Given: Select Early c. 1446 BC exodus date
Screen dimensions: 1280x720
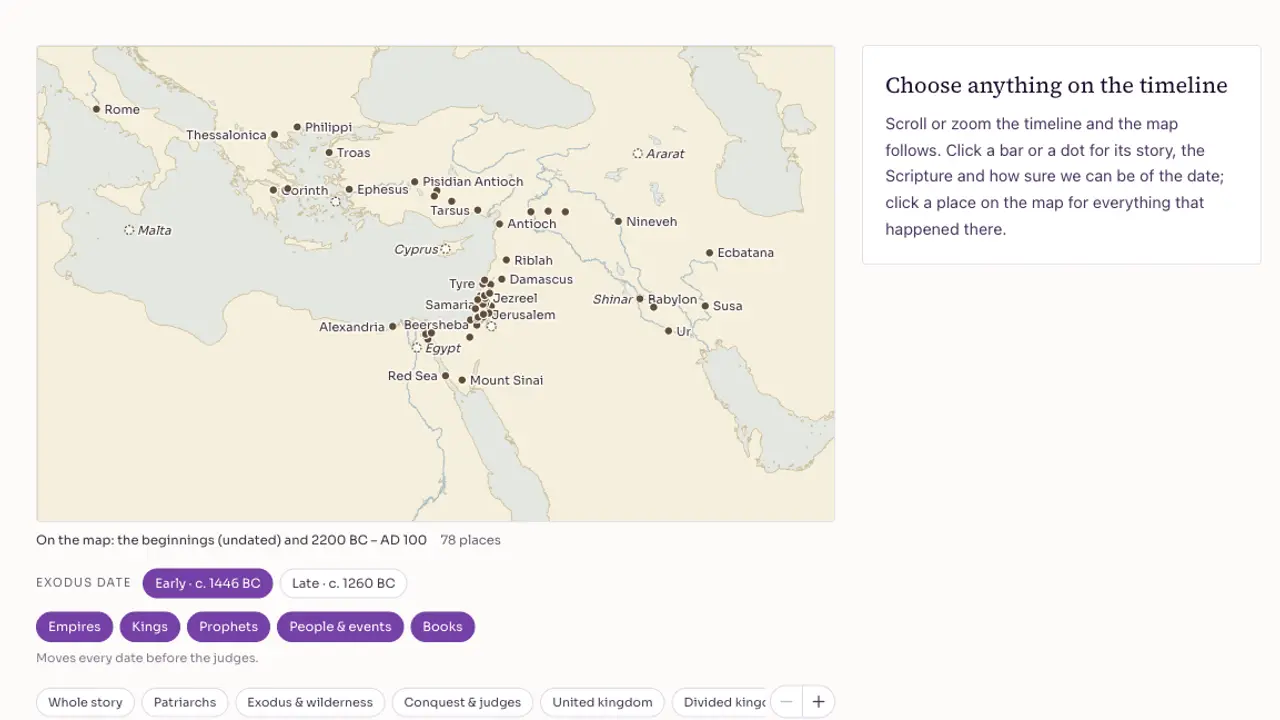Looking at the screenshot, I should click(x=208, y=583).
